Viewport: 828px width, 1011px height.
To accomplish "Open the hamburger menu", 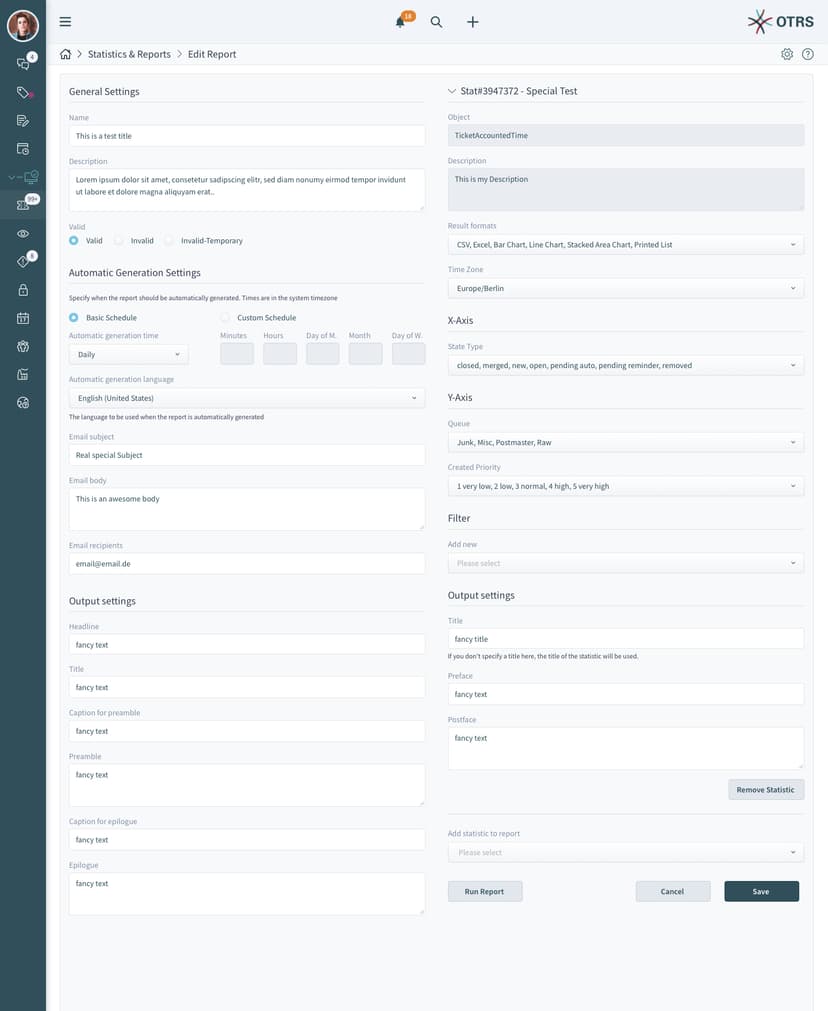I will [x=65, y=21].
